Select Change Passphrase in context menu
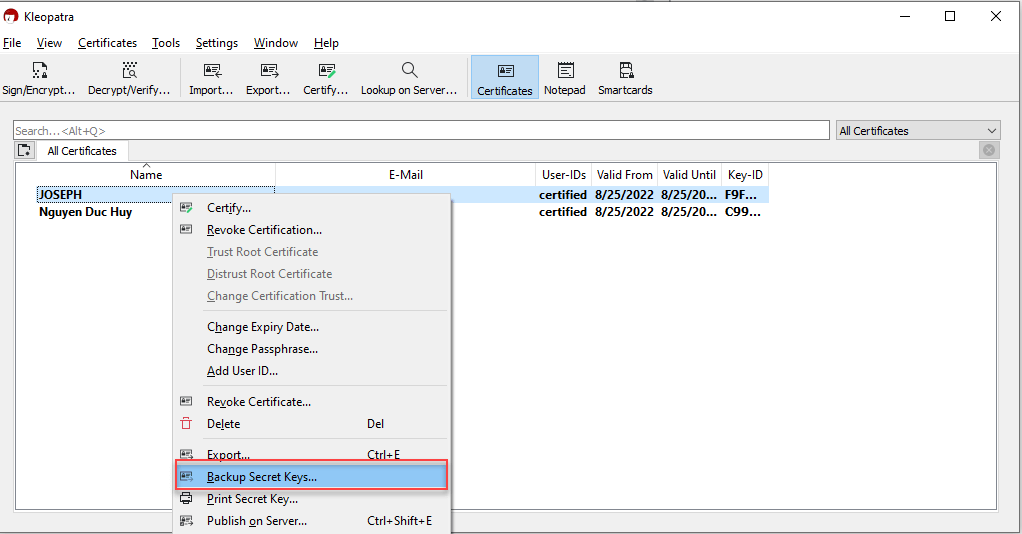This screenshot has width=1022, height=534. pos(262,349)
